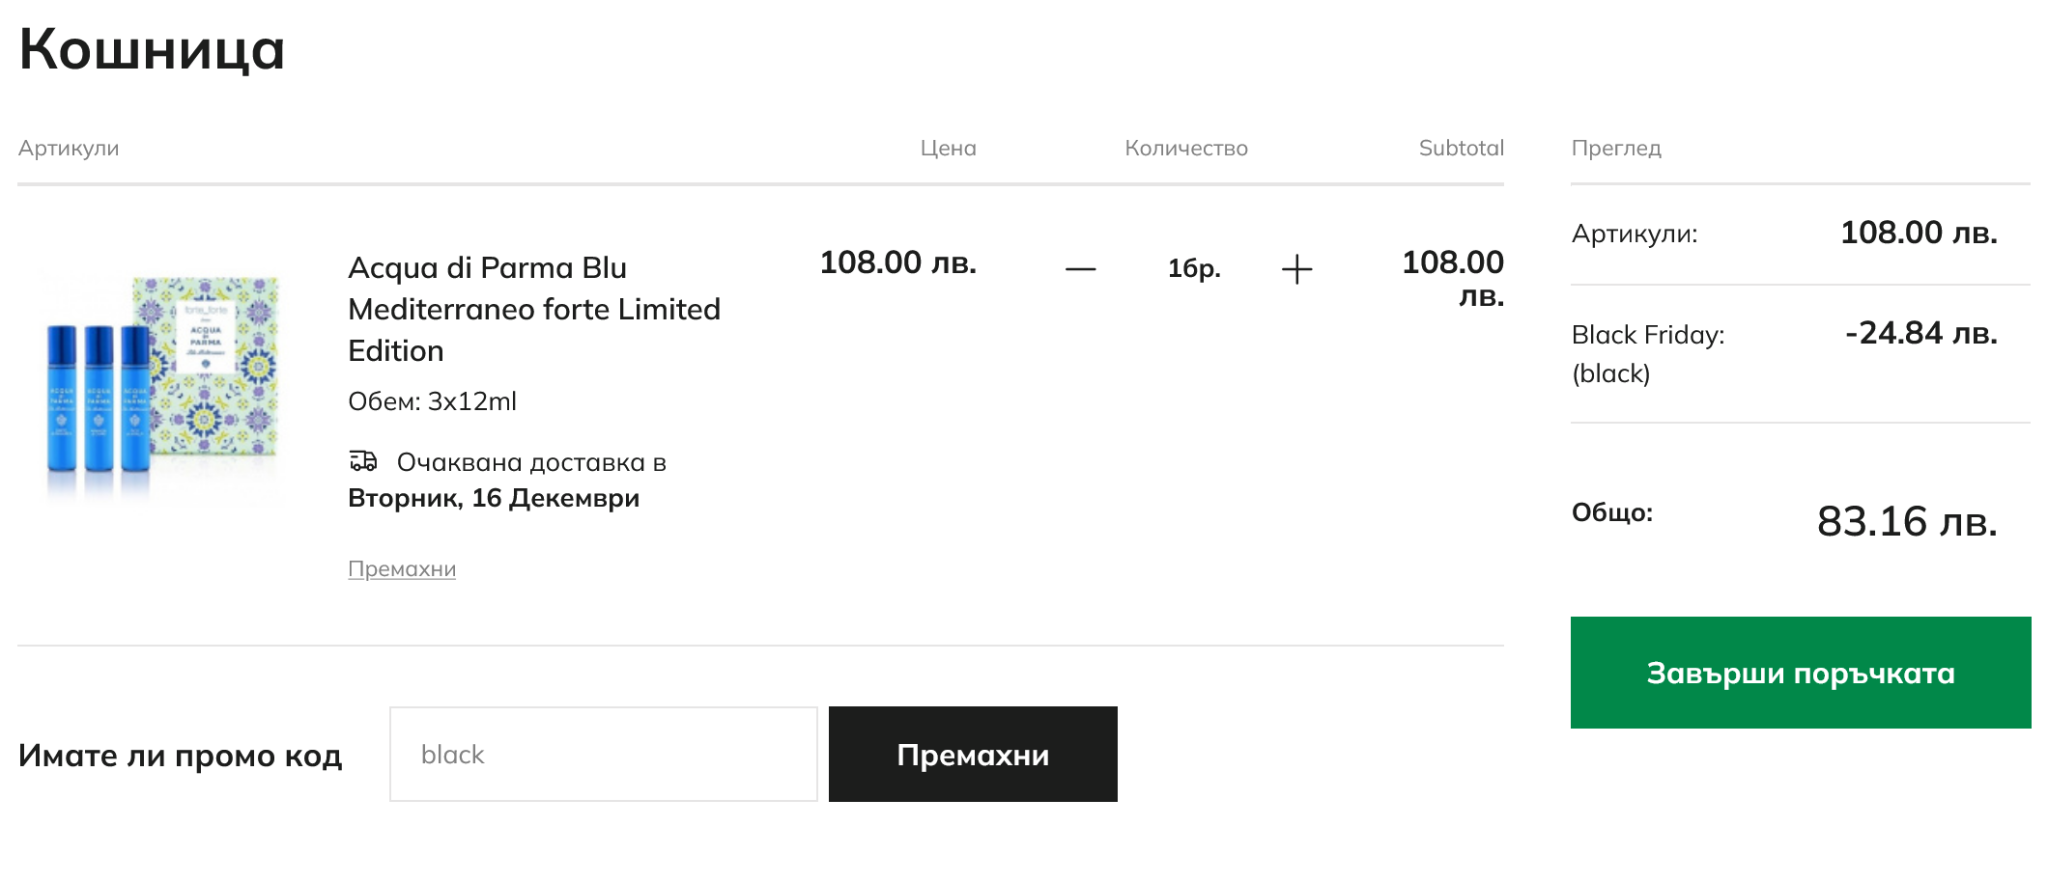Image resolution: width=2048 pixels, height=882 pixels.
Task: Click the Преглед summary header
Action: [x=1615, y=148]
